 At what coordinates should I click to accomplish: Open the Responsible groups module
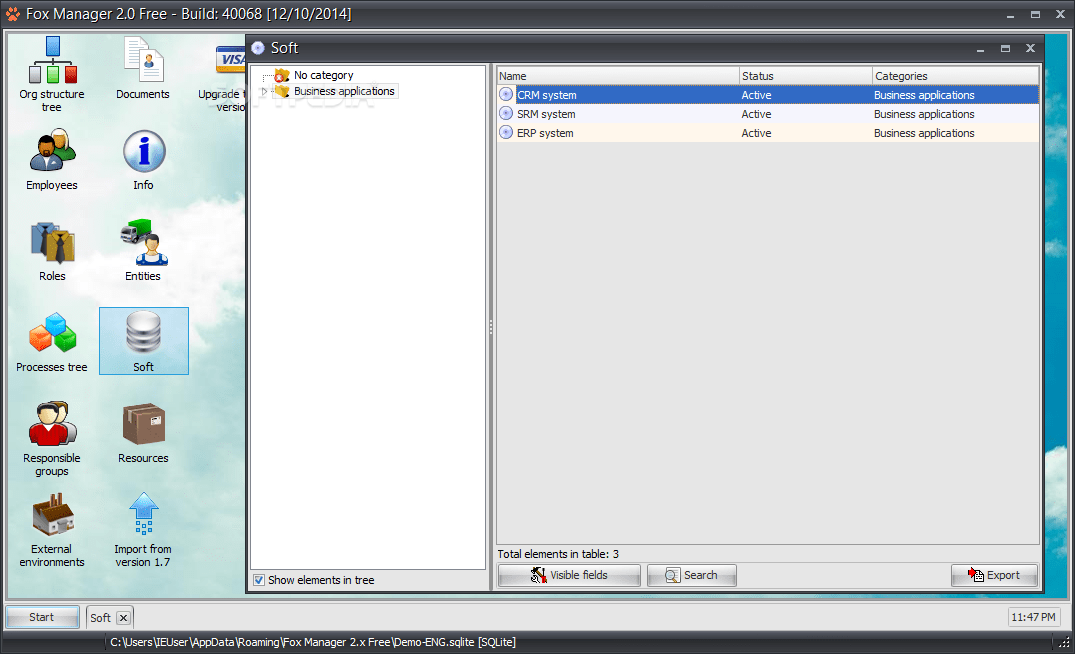[52, 430]
